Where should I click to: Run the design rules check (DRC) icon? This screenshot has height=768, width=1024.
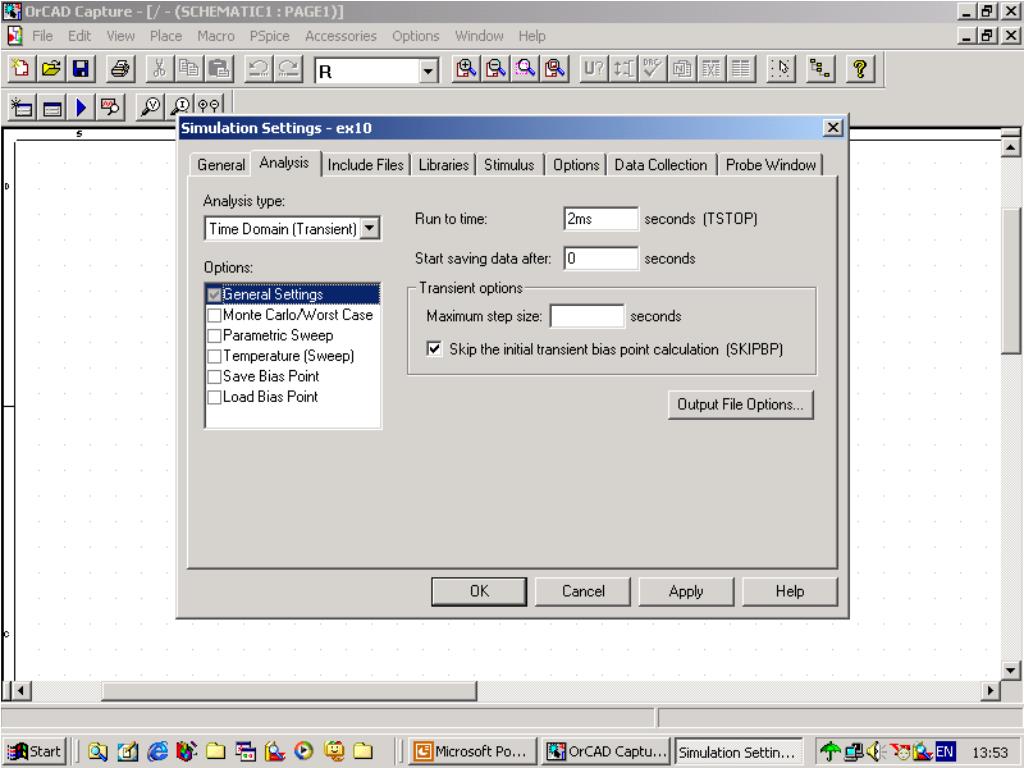tap(652, 69)
